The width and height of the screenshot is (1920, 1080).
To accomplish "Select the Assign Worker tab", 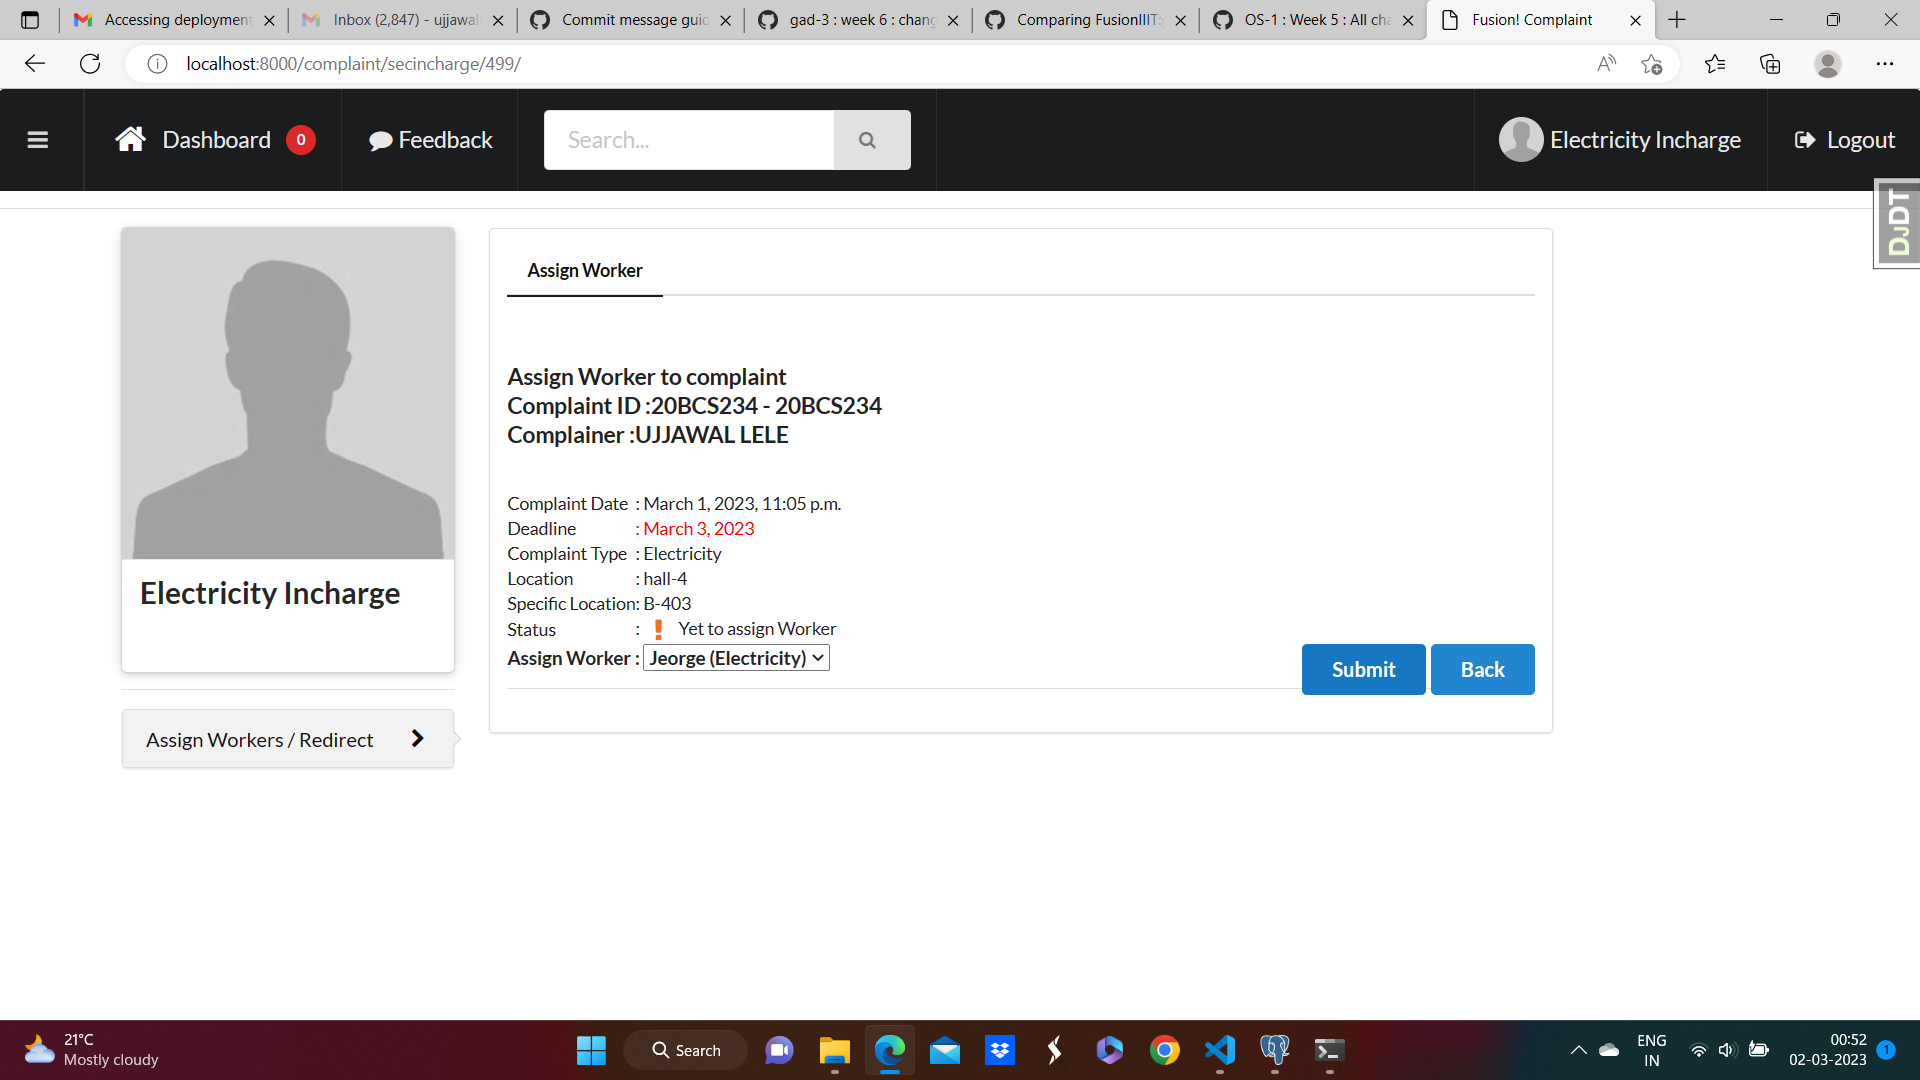I will click(585, 270).
